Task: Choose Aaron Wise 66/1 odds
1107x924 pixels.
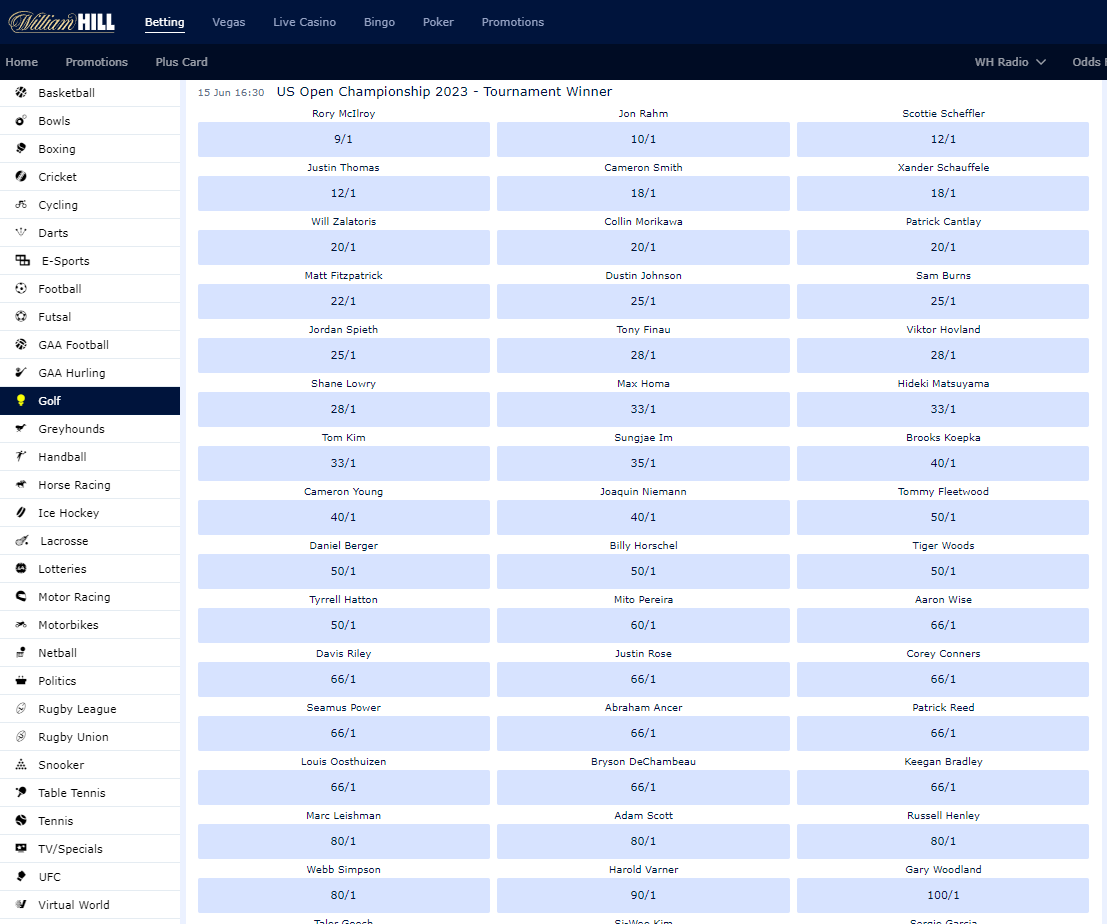Action: point(943,625)
